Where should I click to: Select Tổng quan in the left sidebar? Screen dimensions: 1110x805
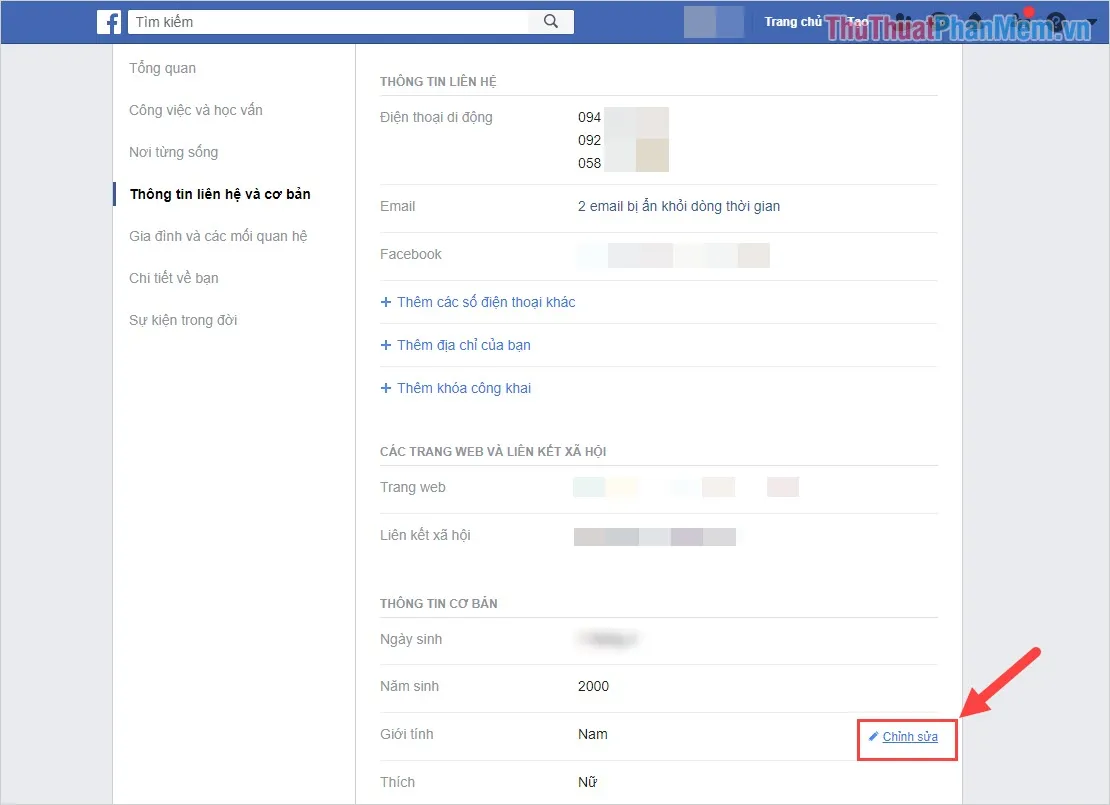(163, 68)
